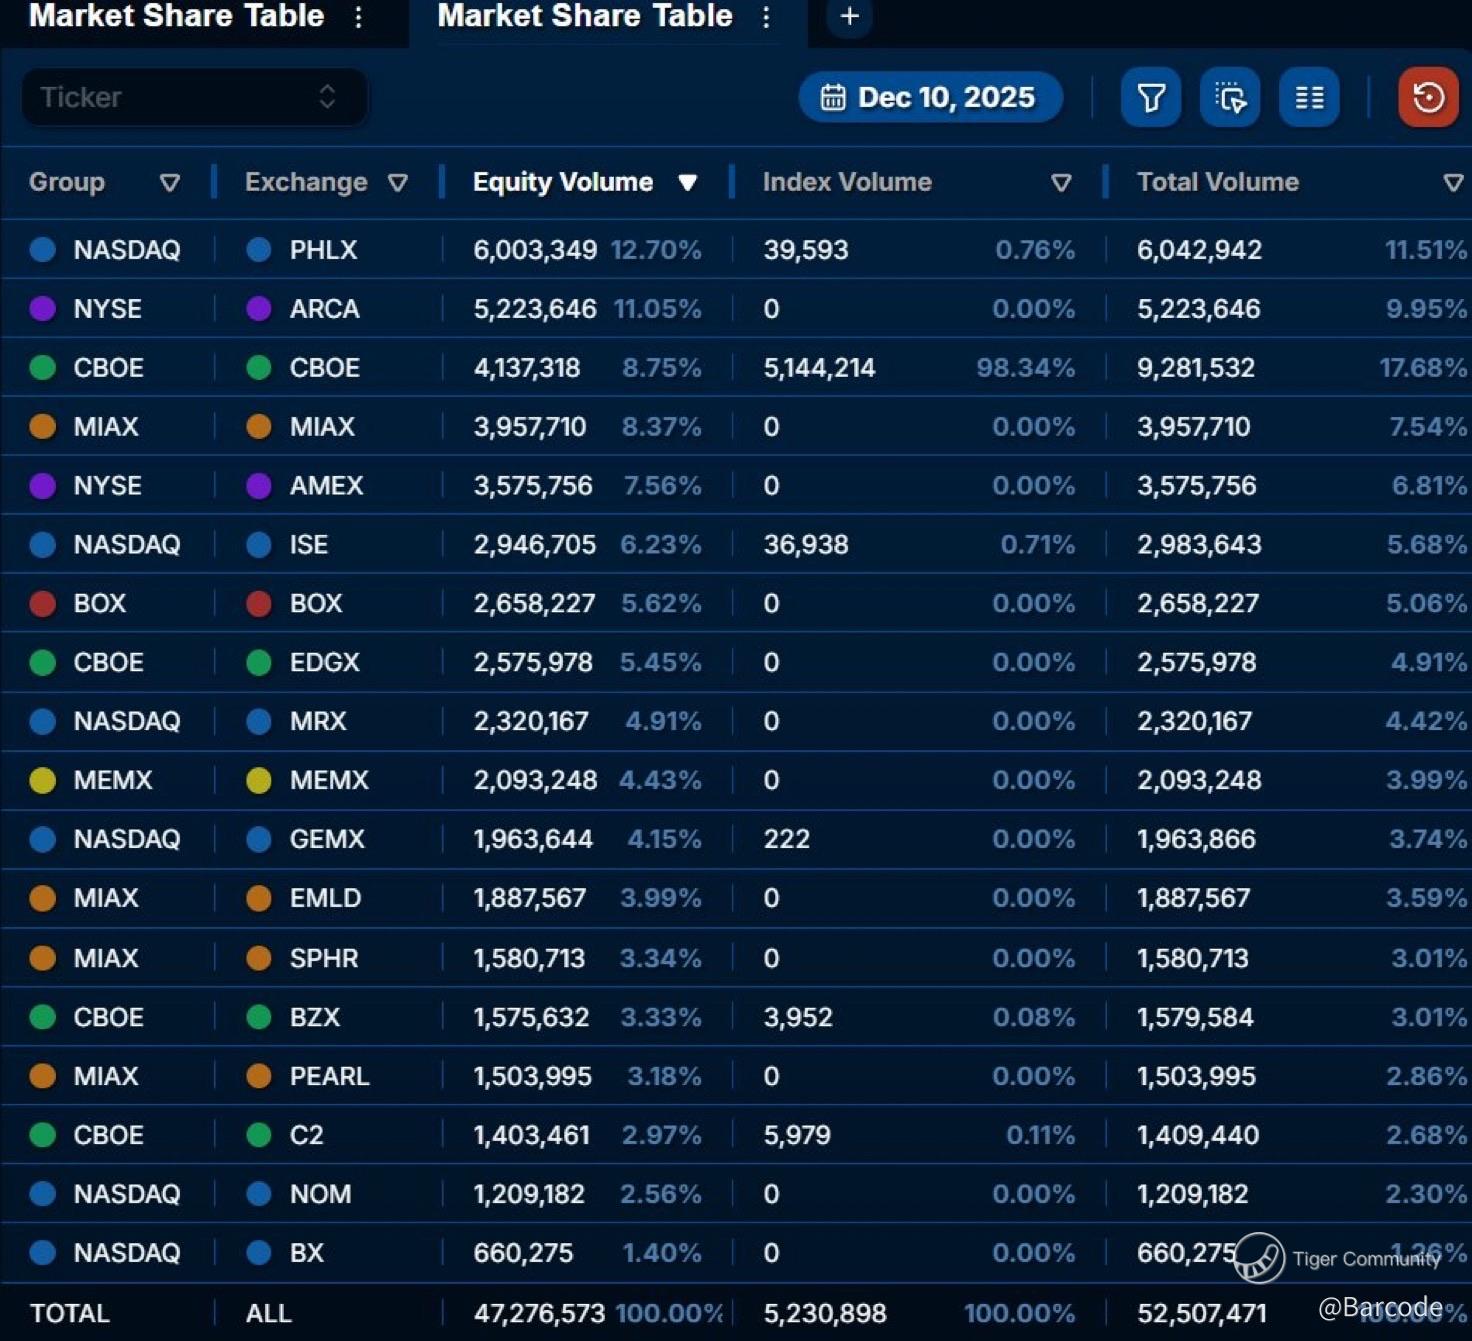
Task: Click the 11.05% equity share value
Action: (657, 309)
